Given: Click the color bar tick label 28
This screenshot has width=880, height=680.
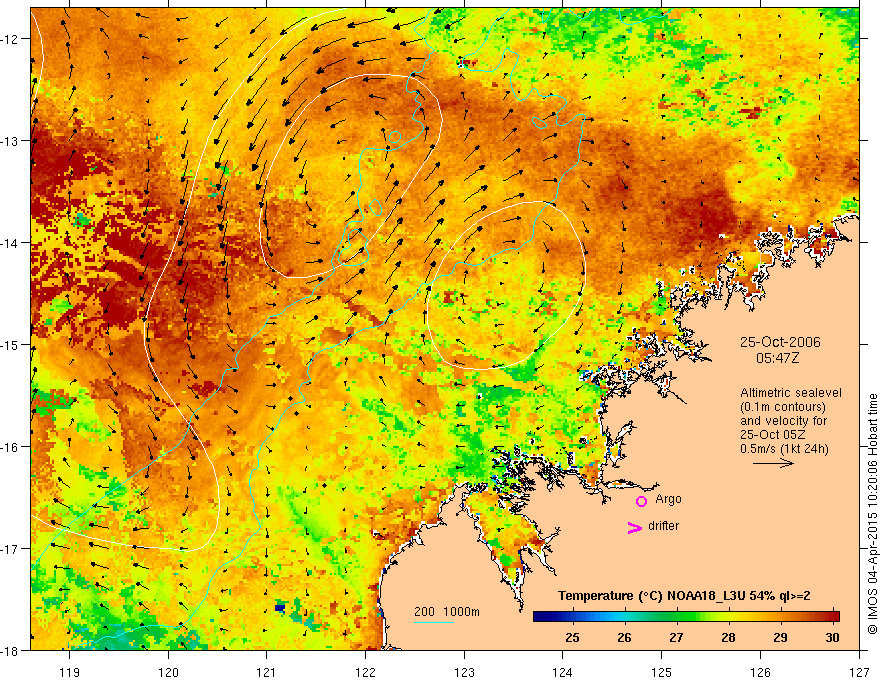Looking at the screenshot, I should pos(728,637).
